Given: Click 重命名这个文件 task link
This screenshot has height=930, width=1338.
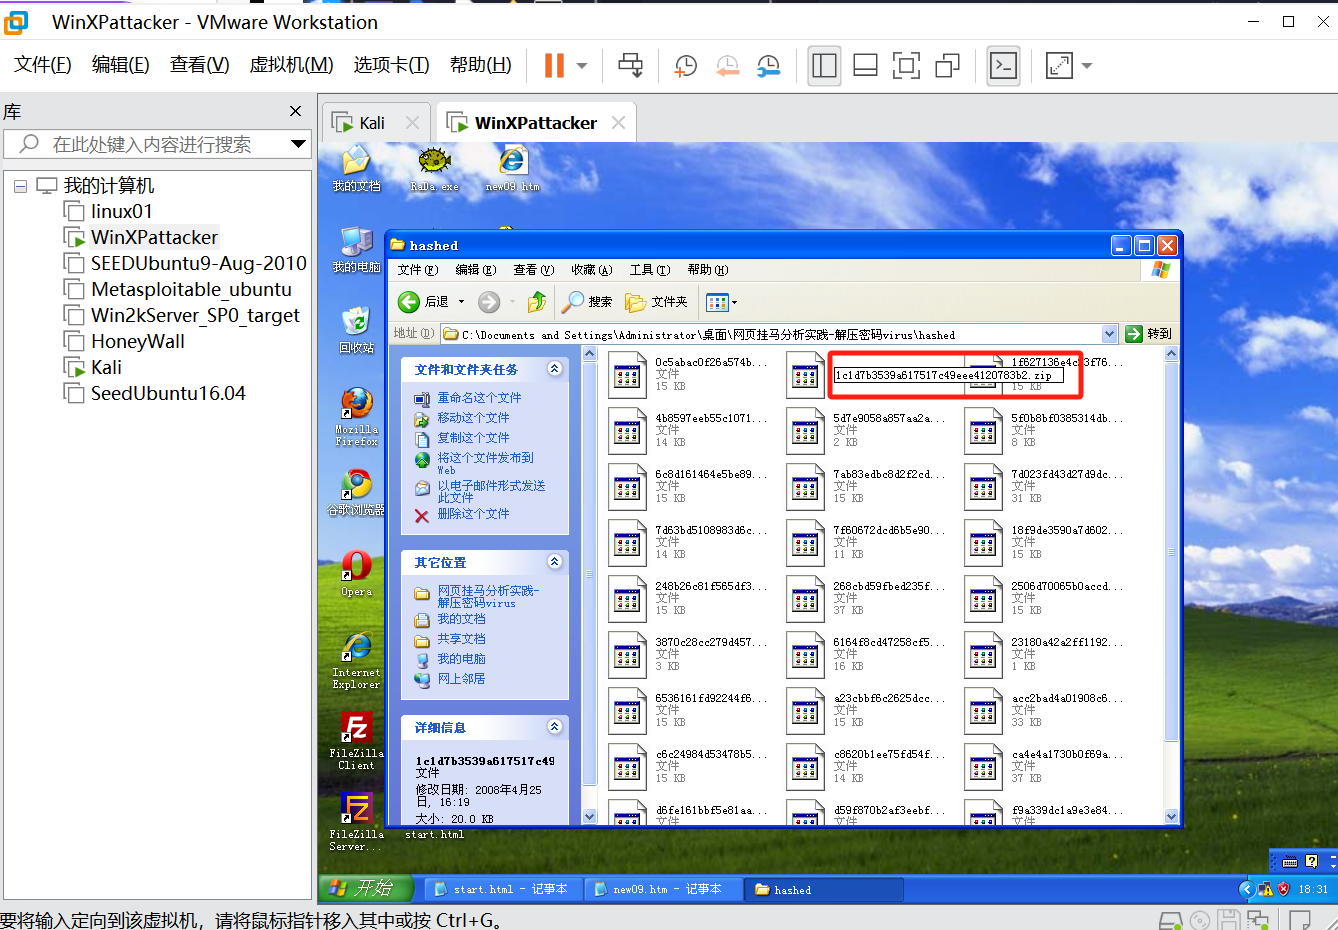Looking at the screenshot, I should [479, 398].
